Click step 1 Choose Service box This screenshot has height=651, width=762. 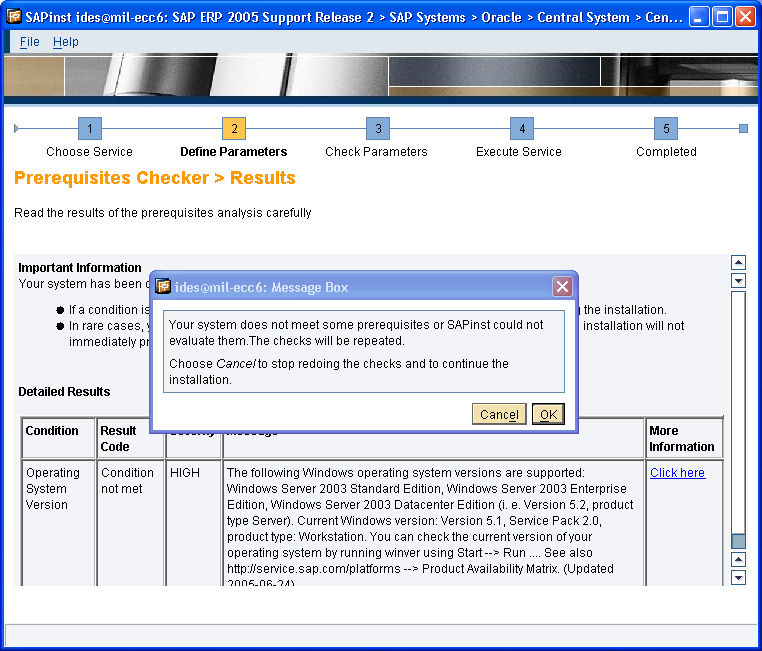[x=90, y=128]
